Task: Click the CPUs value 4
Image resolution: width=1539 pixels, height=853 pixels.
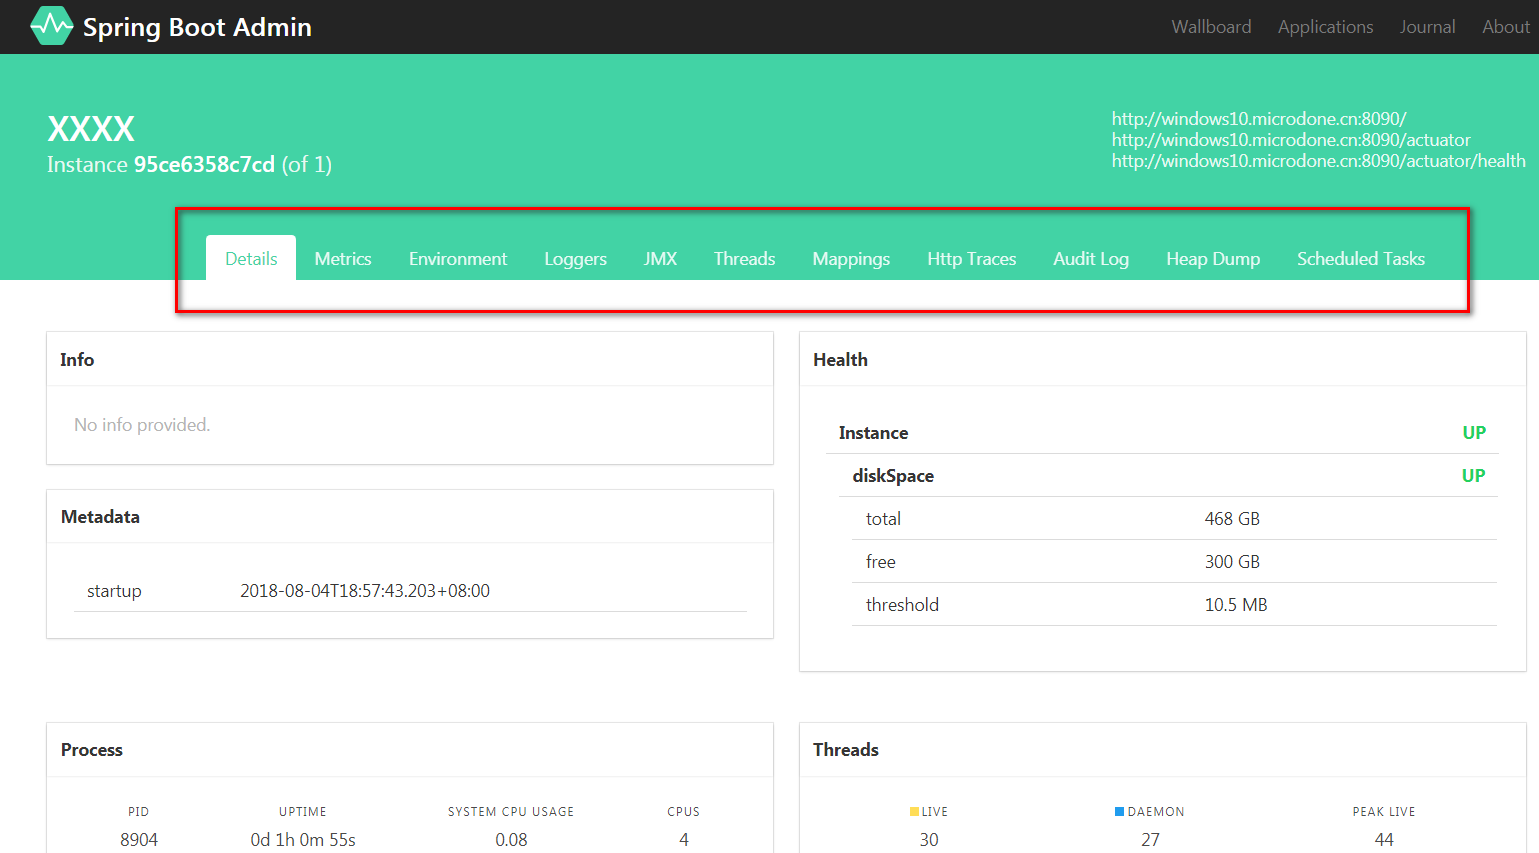Action: pos(684,839)
